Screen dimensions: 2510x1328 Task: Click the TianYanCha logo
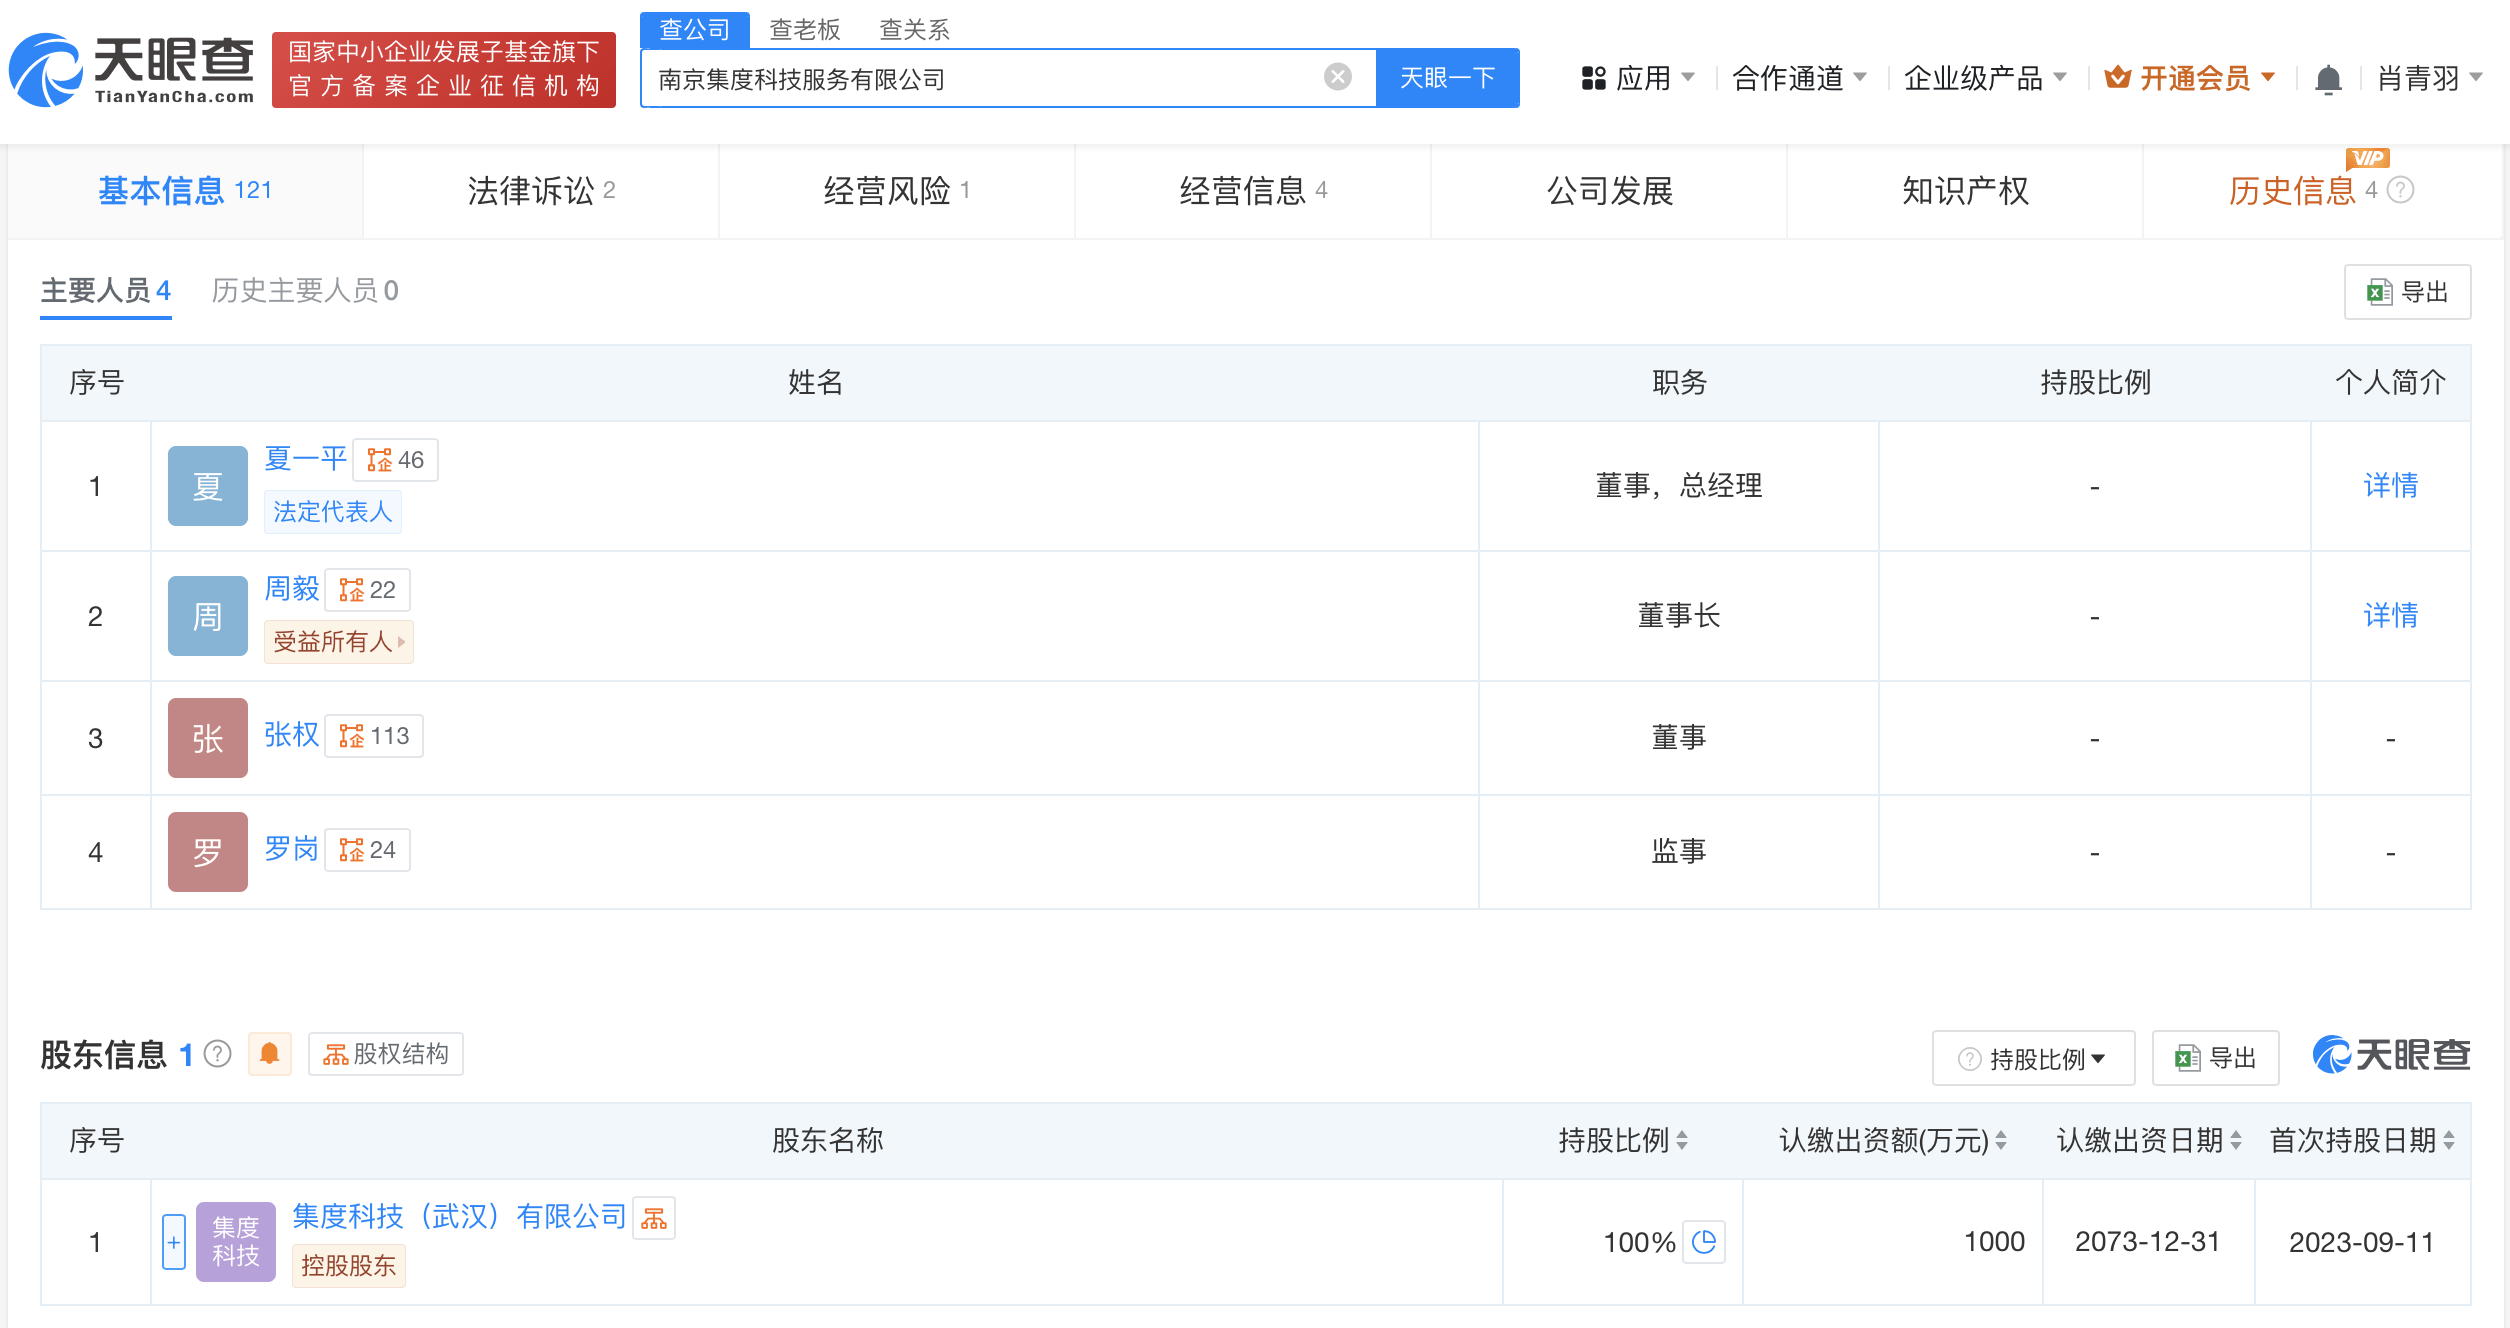pos(132,70)
